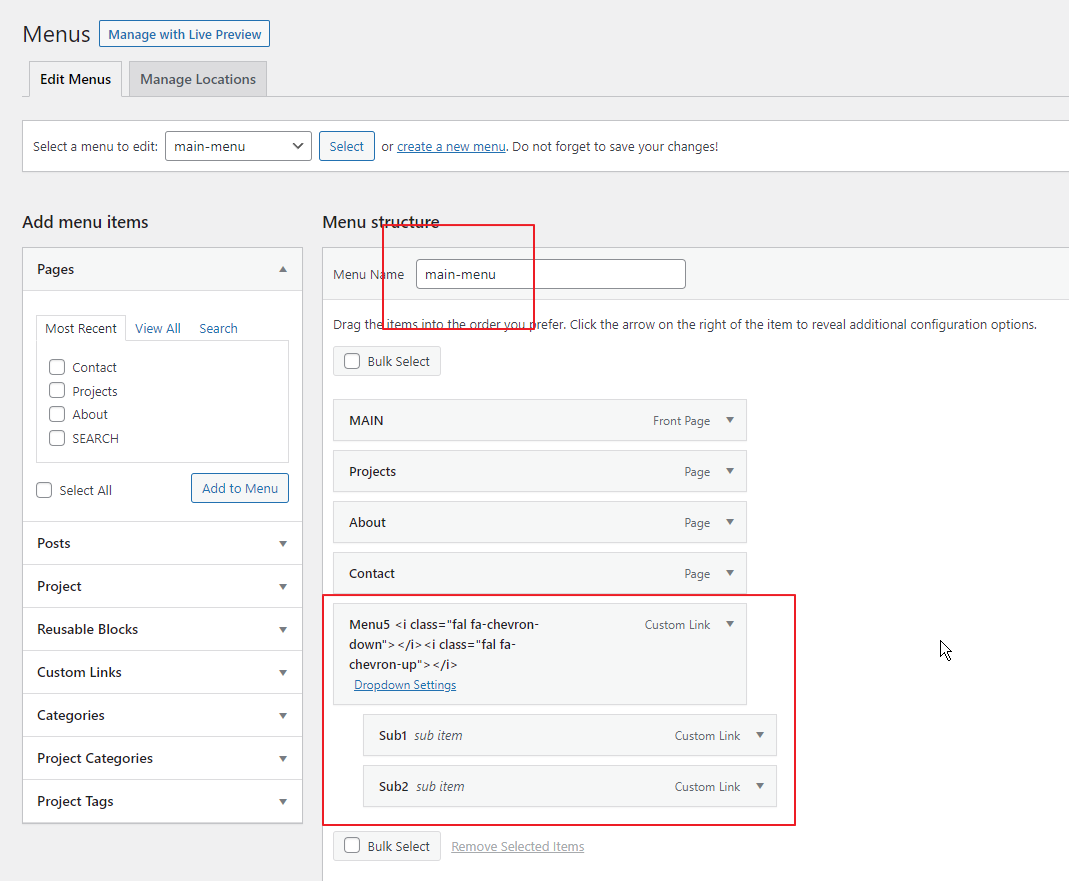Screen dimensions: 1069x881
Task: Expand the About menu item arrow
Action: click(730, 522)
